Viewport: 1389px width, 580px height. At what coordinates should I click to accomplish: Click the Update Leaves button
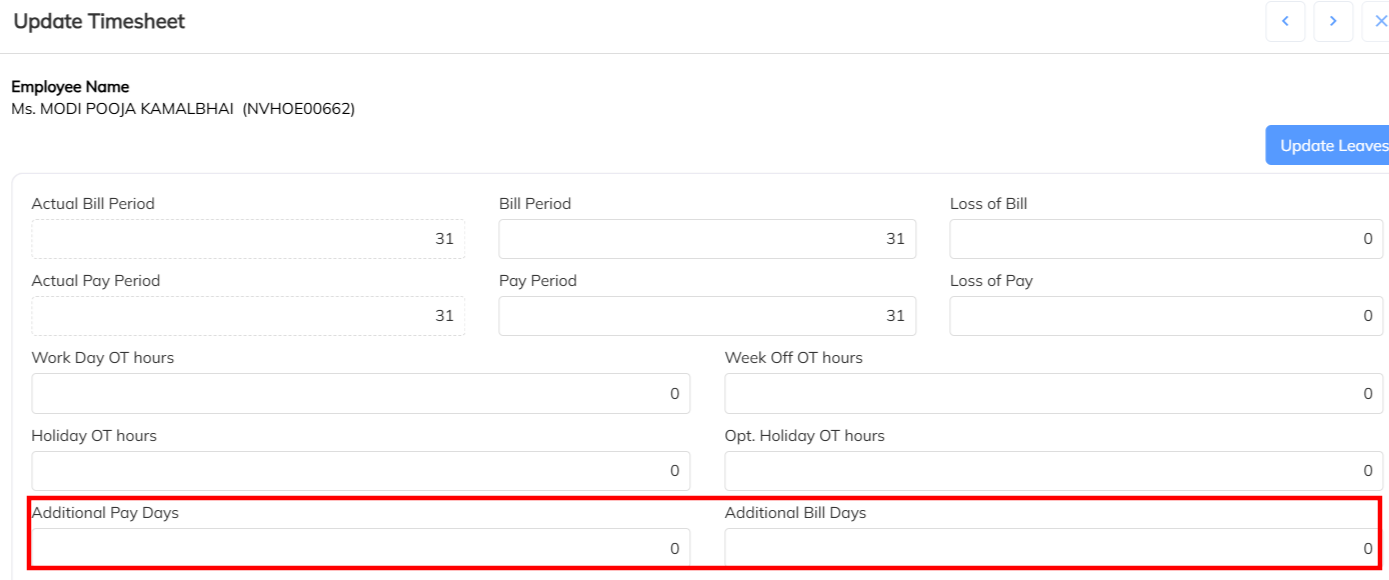click(1330, 145)
